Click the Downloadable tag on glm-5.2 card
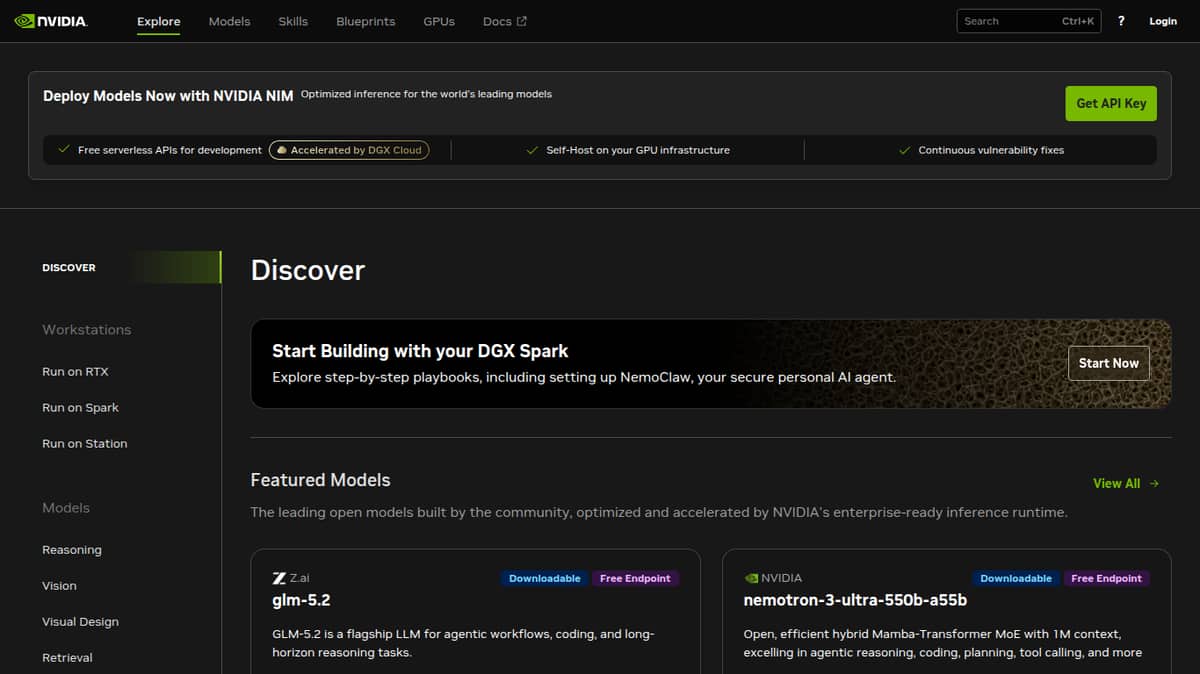Screen dimensions: 1200x674 click(545, 578)
